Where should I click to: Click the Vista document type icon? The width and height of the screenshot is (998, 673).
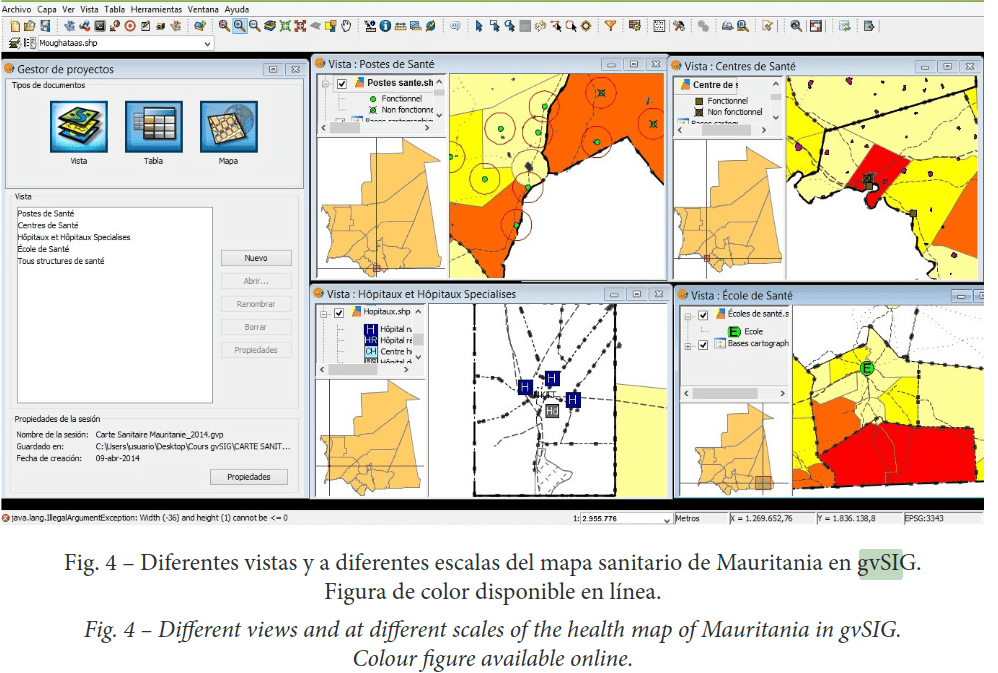point(78,127)
